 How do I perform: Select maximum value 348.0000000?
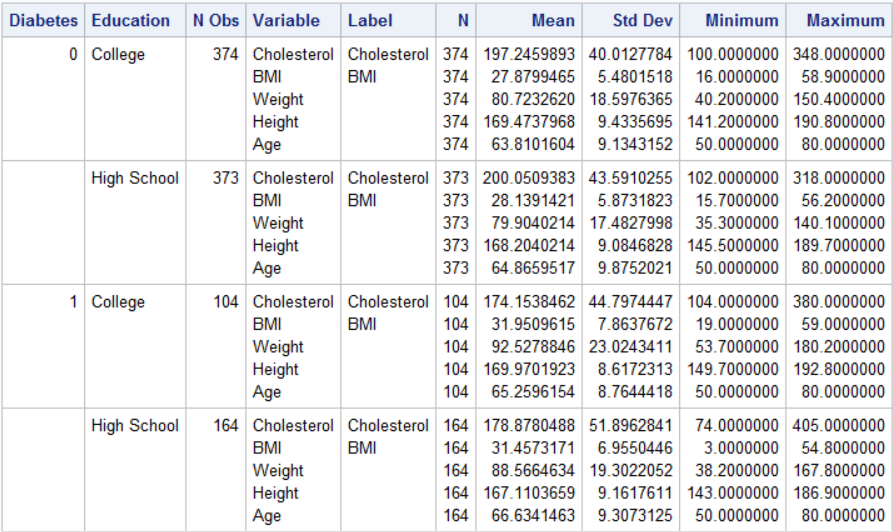coord(839,54)
